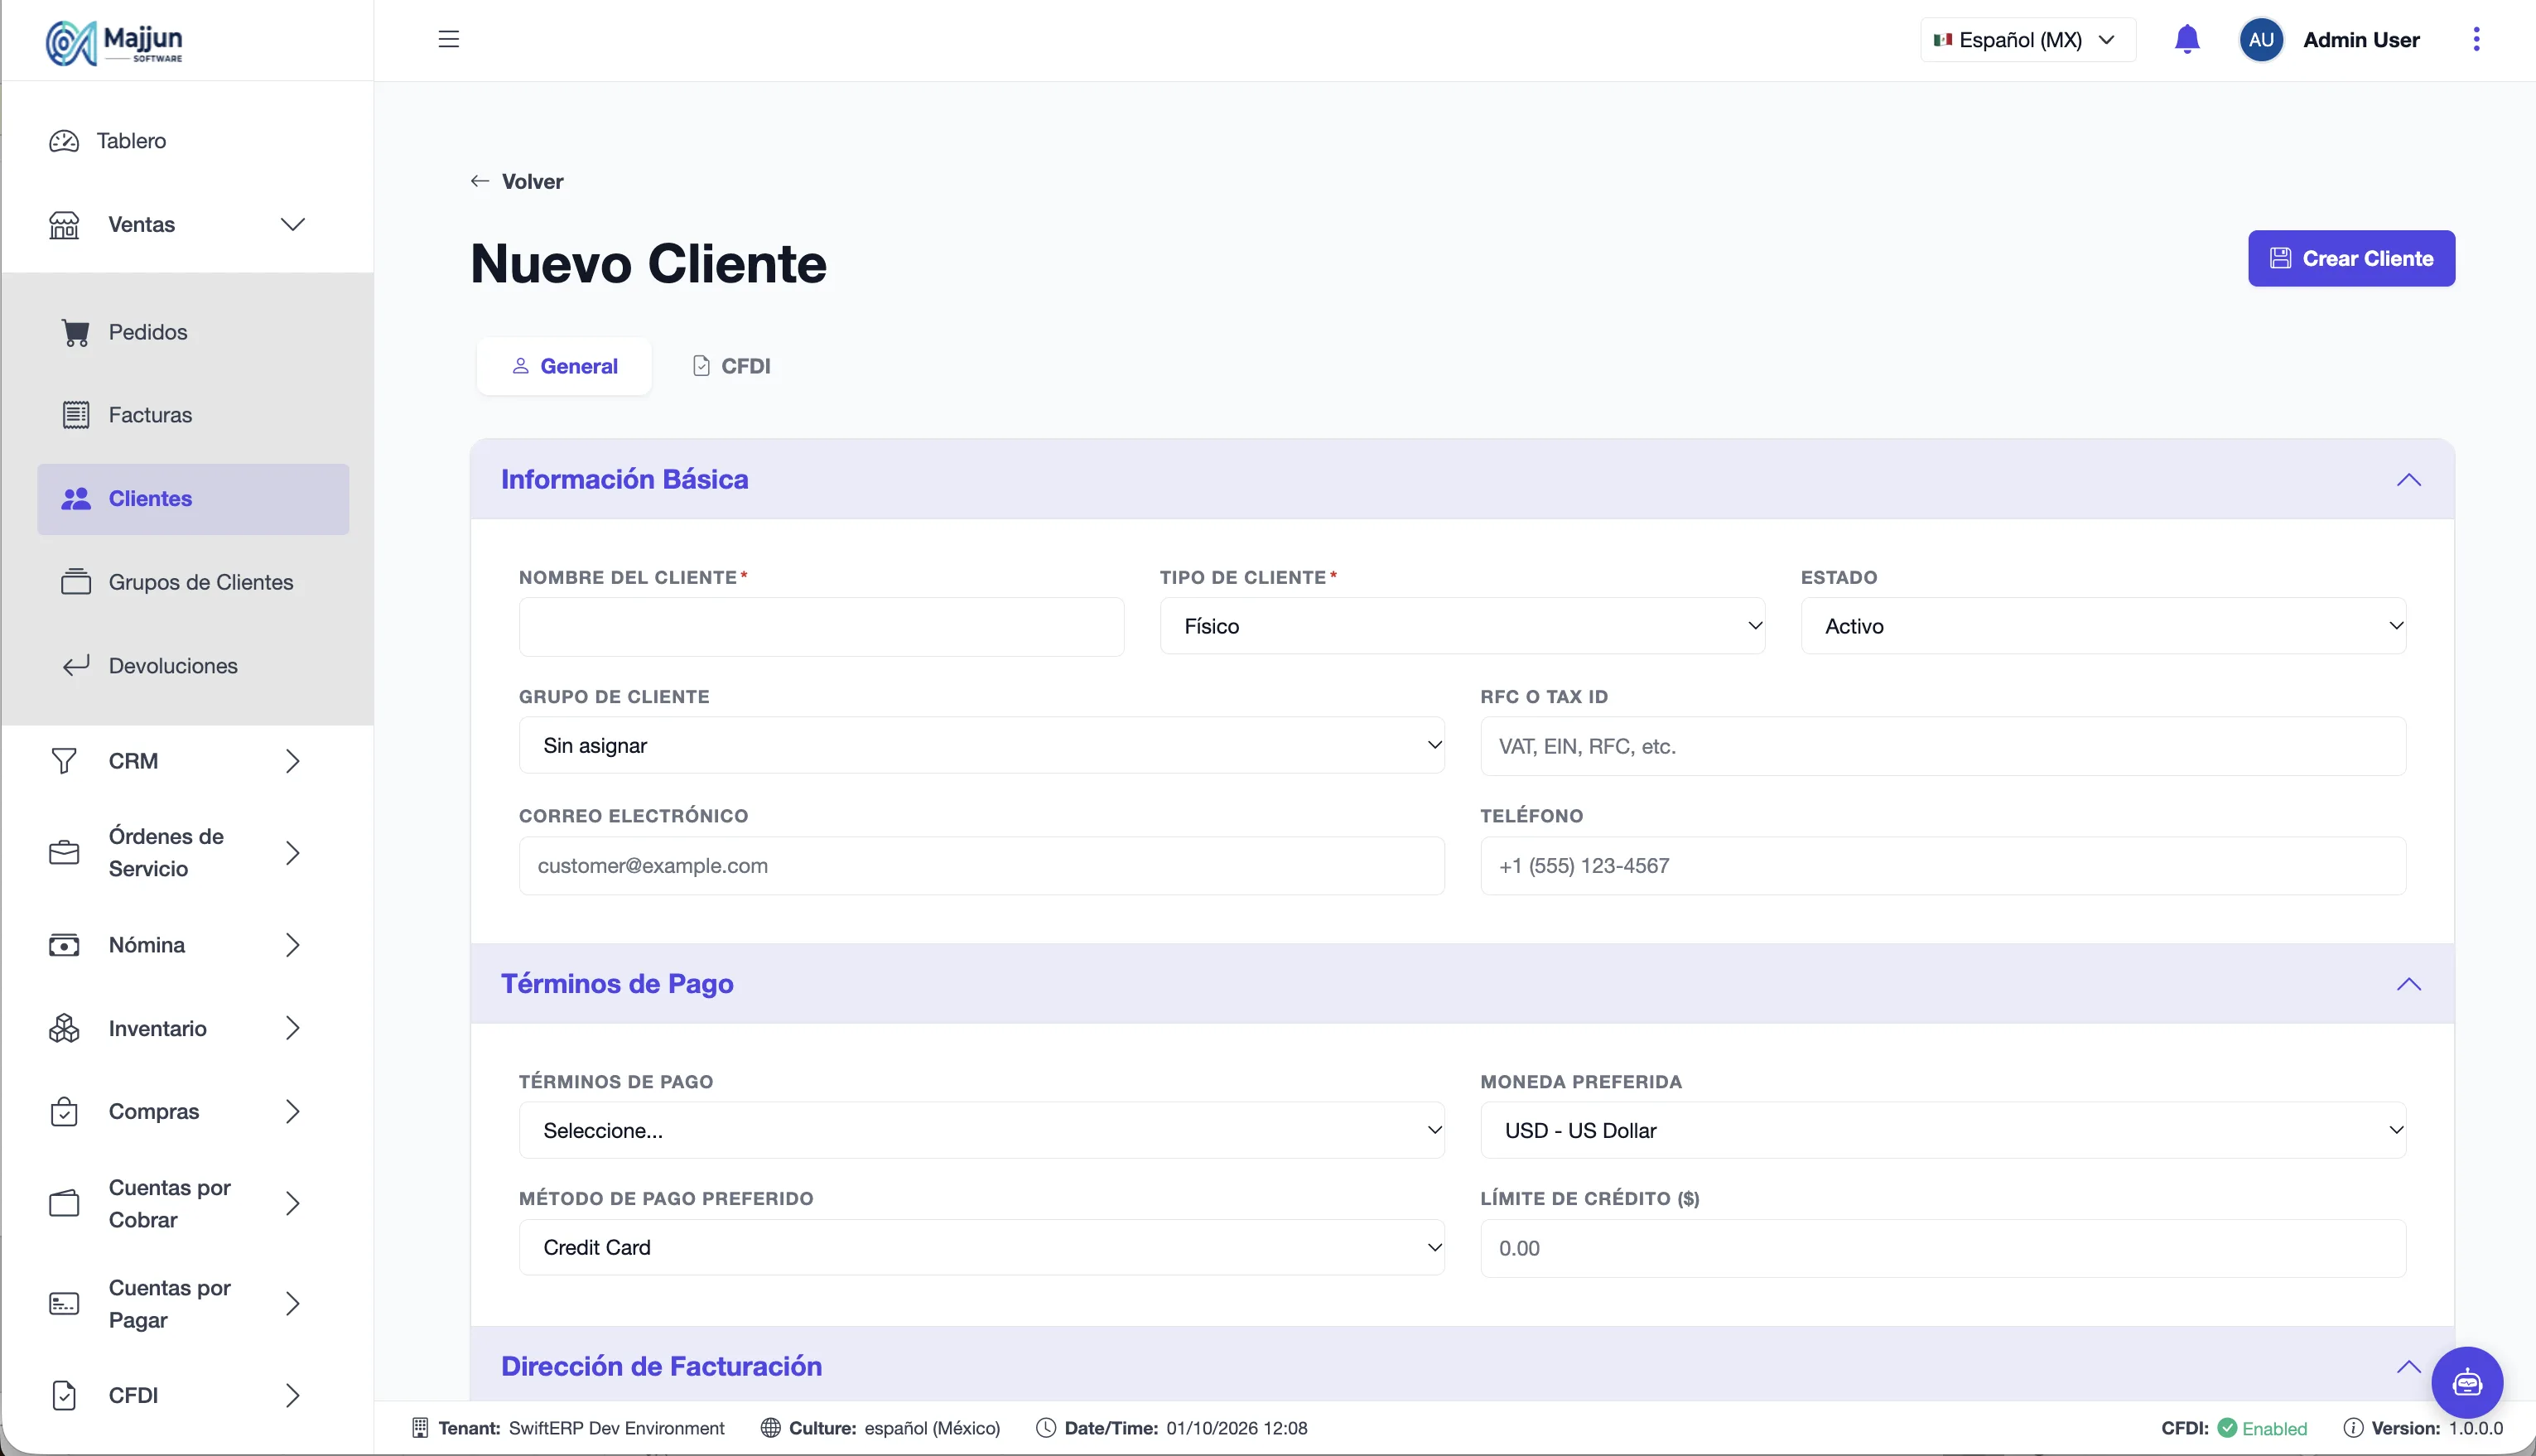Click the AU user avatar
Image resolution: width=2536 pixels, height=1456 pixels.
coord(2261,40)
